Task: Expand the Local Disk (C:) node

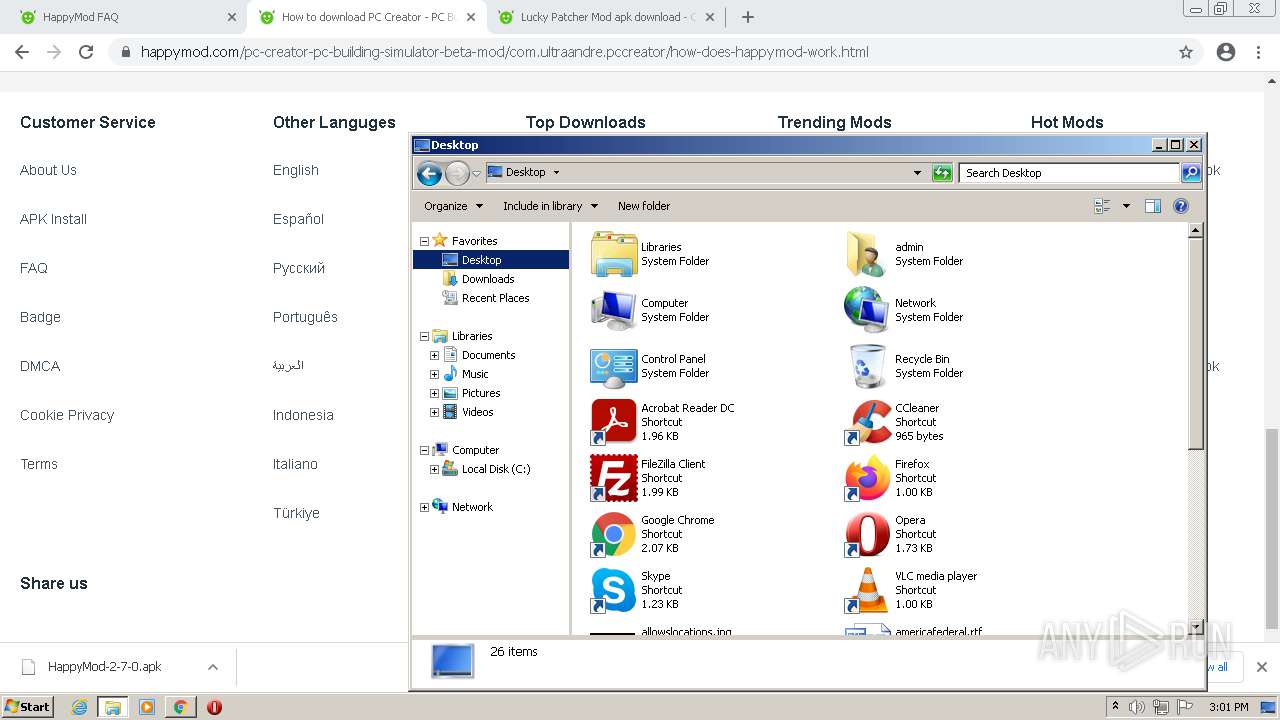Action: click(434, 469)
